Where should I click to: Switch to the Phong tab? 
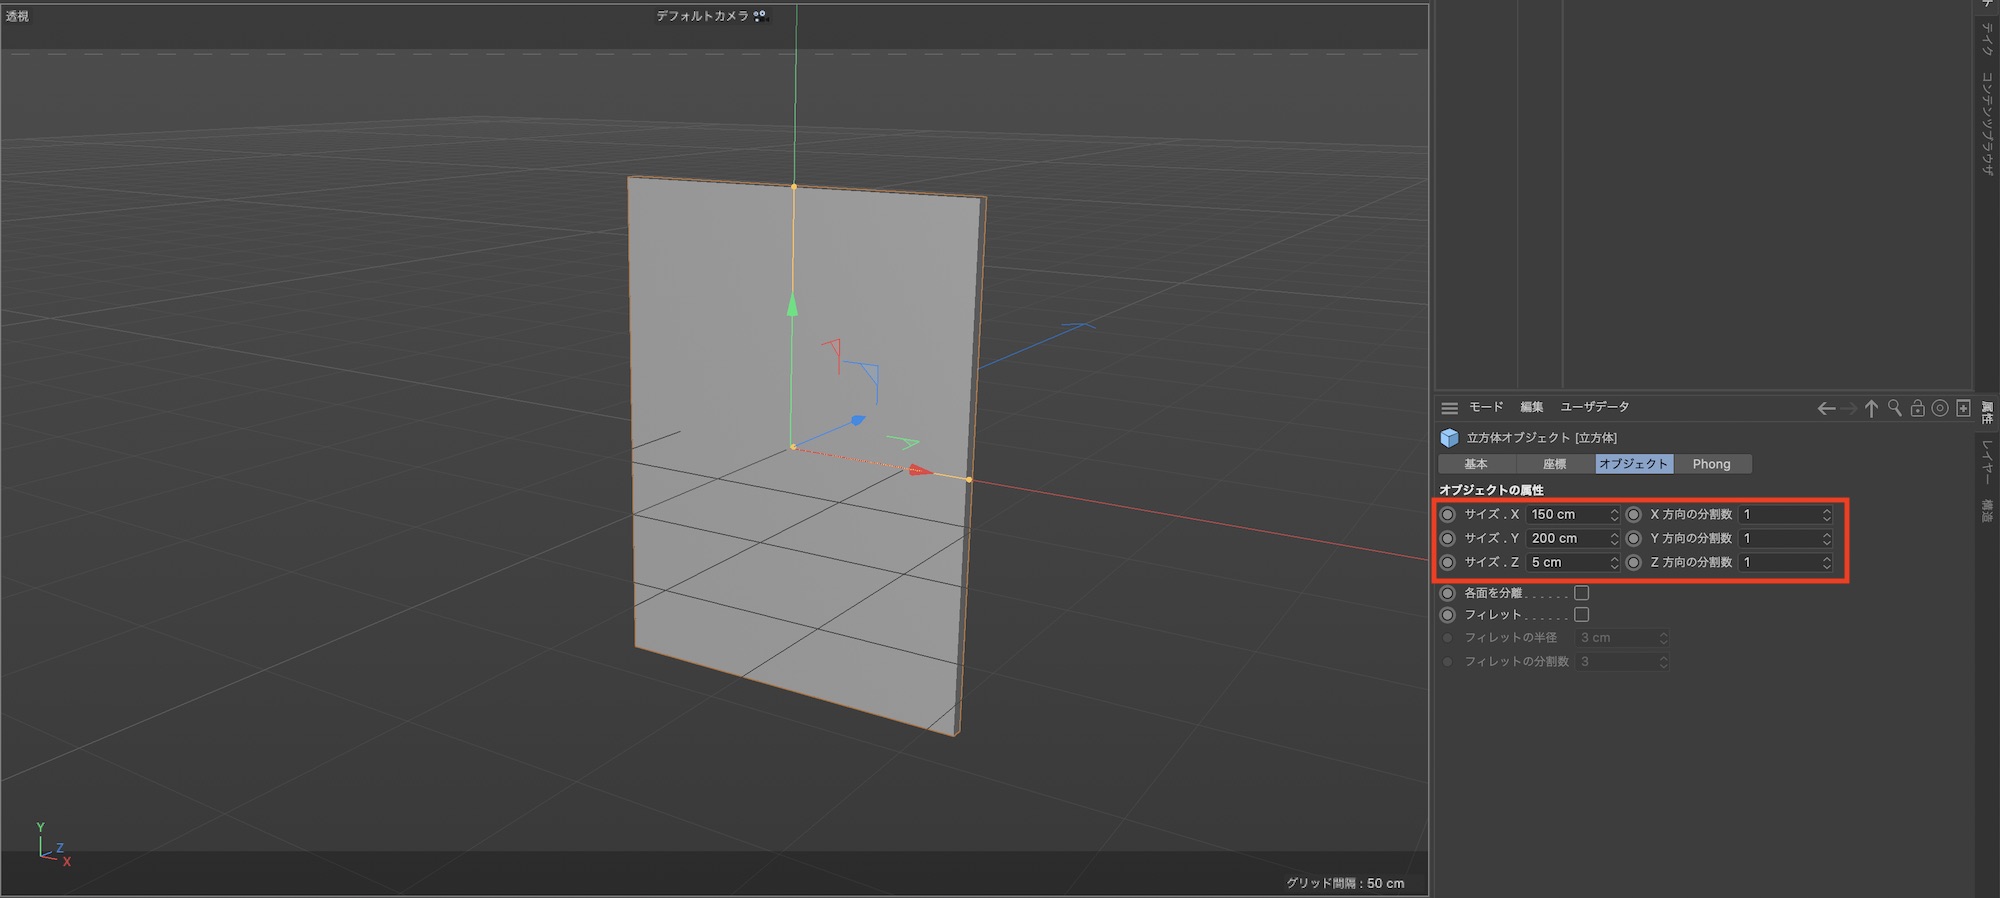(x=1711, y=464)
